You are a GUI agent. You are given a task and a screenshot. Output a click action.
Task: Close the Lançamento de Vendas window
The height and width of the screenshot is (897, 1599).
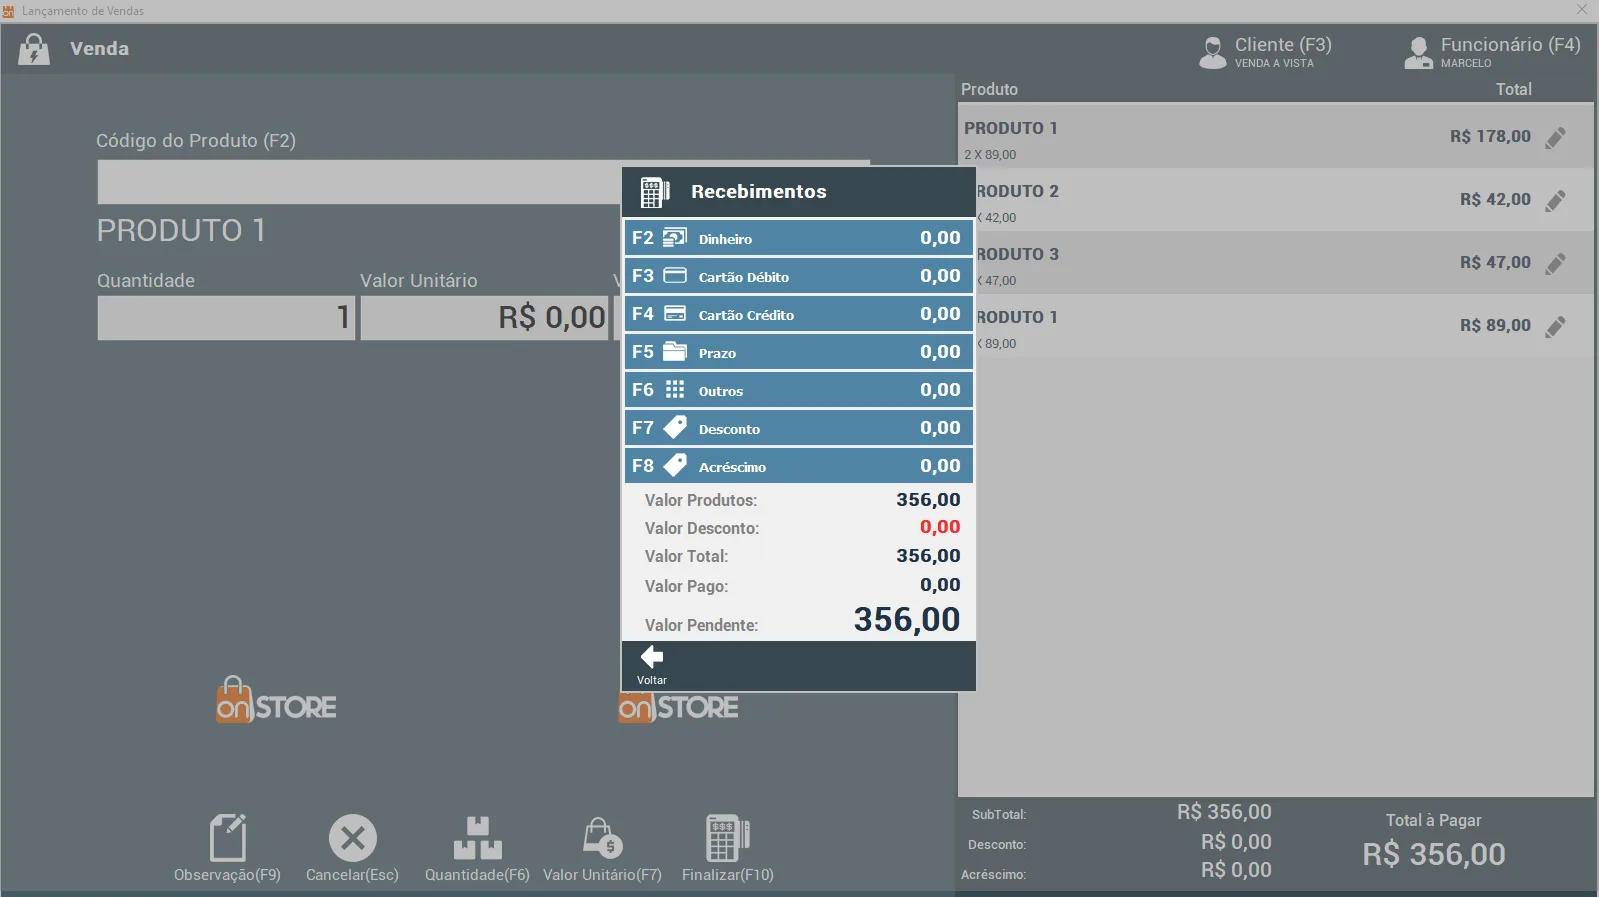point(1582,10)
